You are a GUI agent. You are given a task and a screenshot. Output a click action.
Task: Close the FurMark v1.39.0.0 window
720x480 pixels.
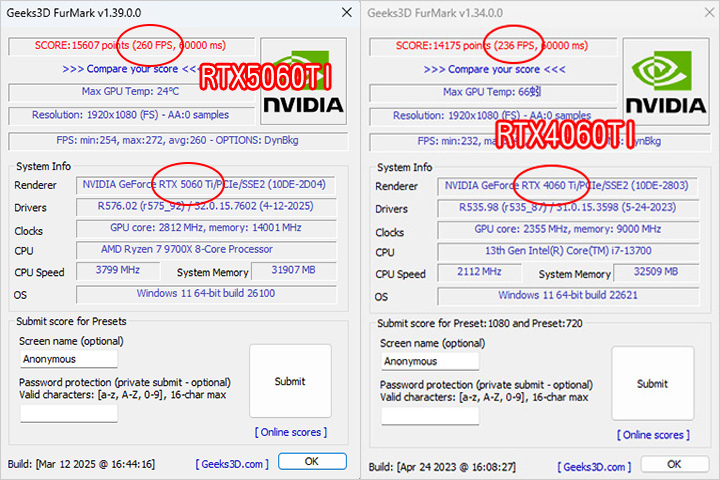pos(347,12)
